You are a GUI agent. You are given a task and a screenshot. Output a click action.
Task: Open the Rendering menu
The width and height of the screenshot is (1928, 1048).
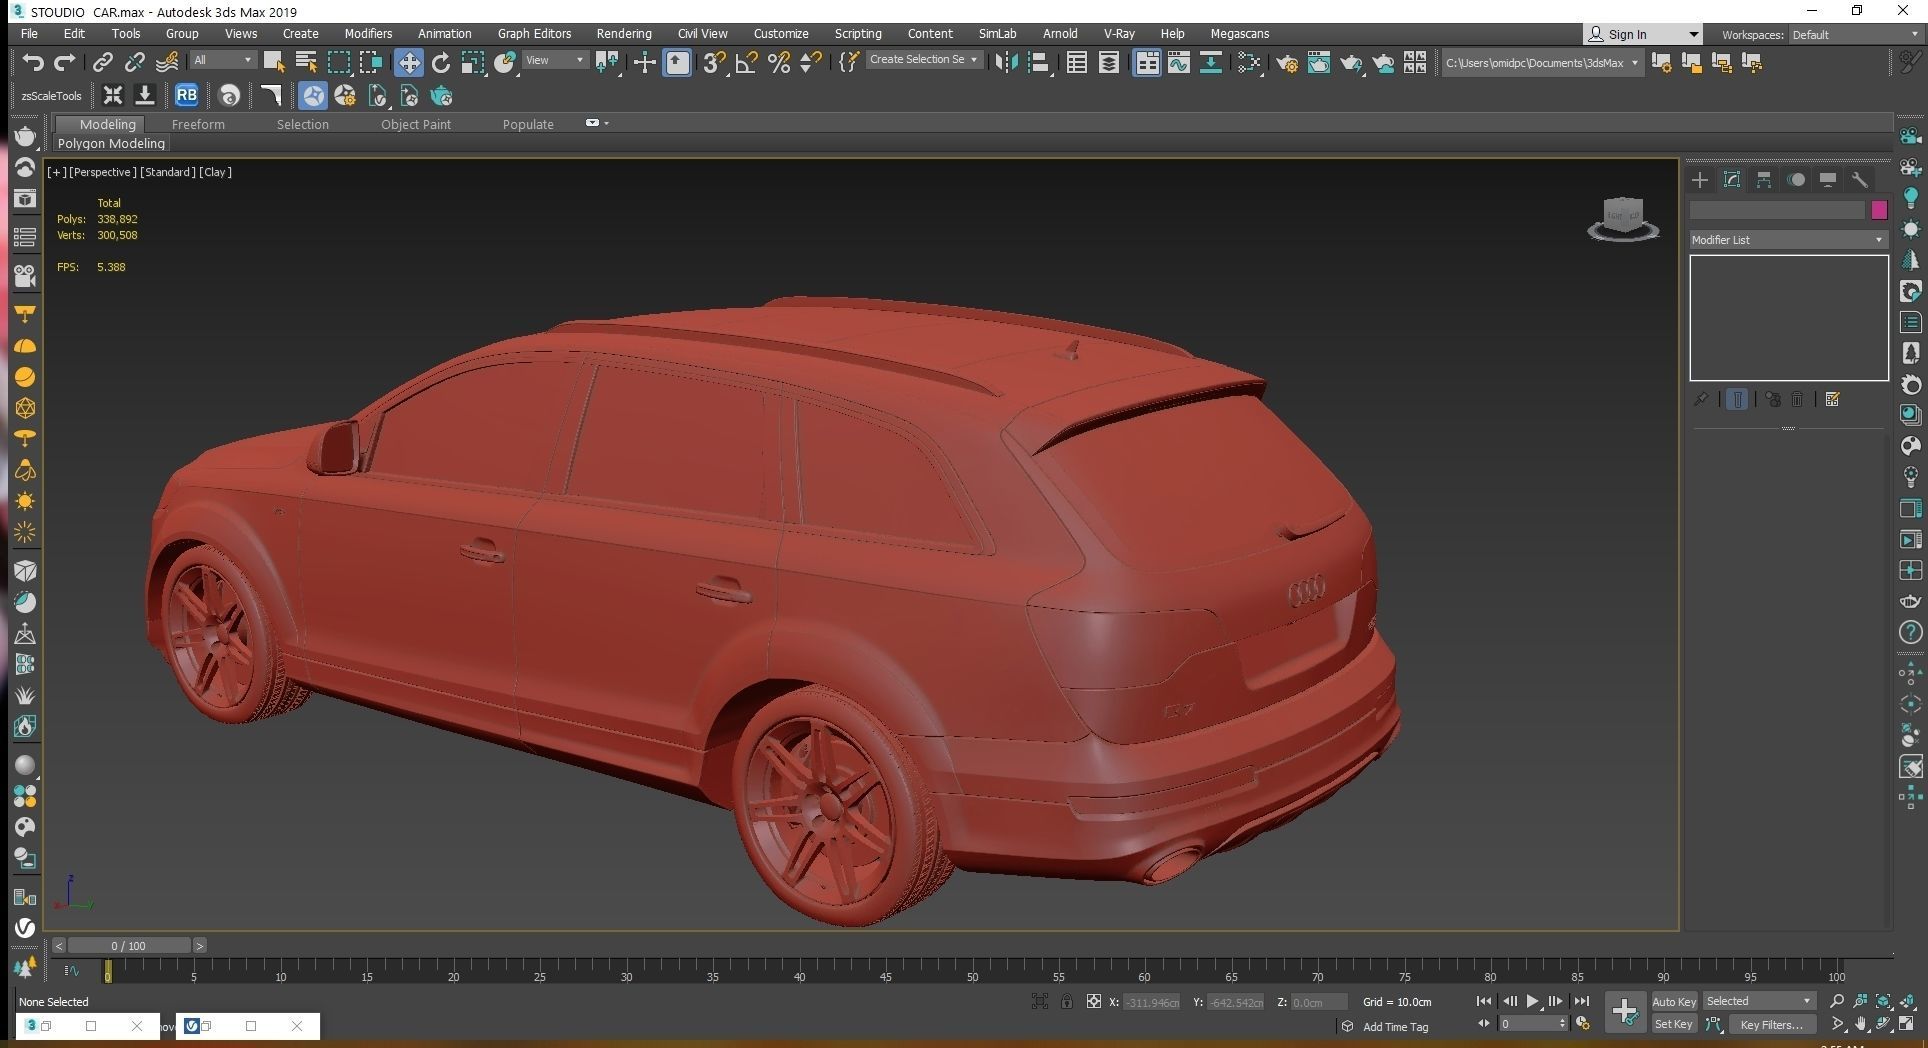624,33
